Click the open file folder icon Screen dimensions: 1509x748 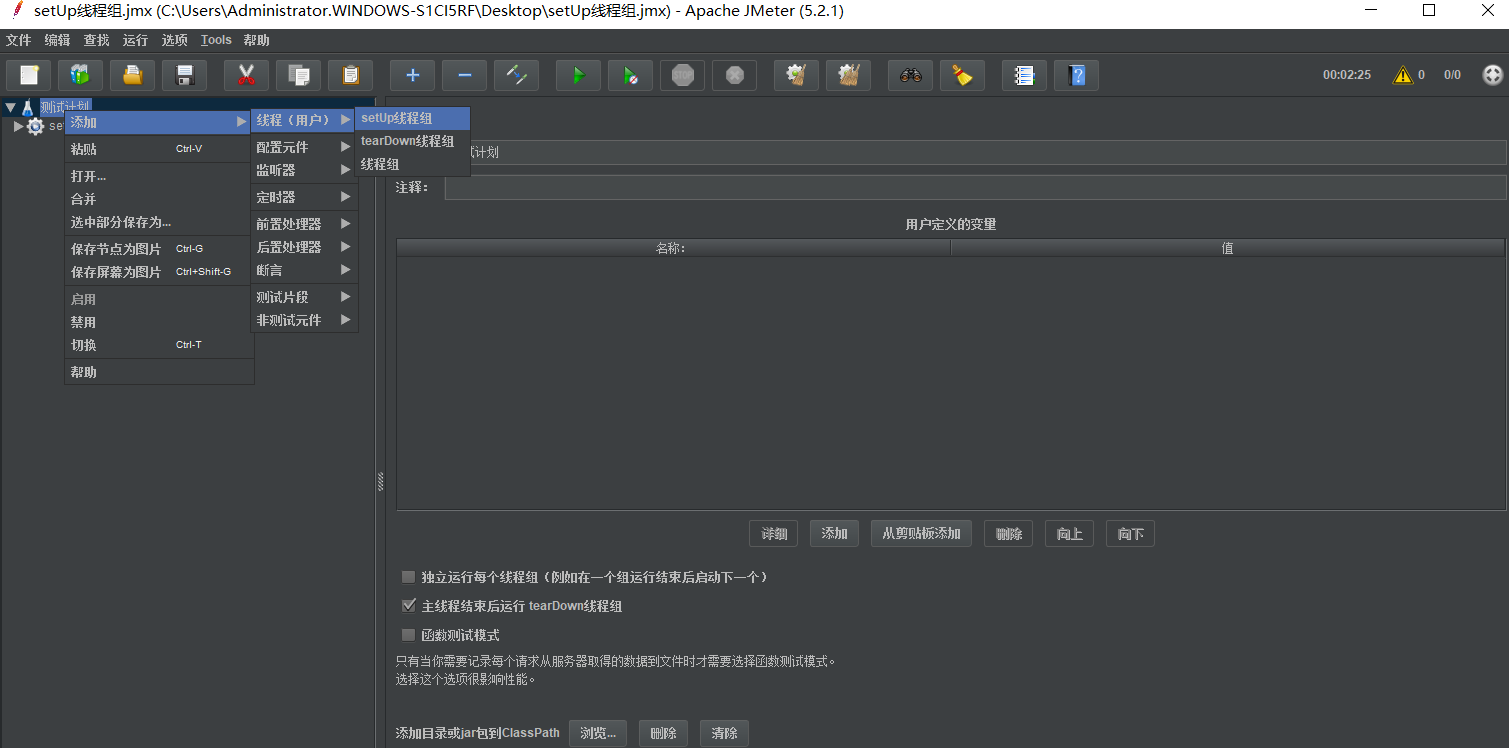point(132,75)
